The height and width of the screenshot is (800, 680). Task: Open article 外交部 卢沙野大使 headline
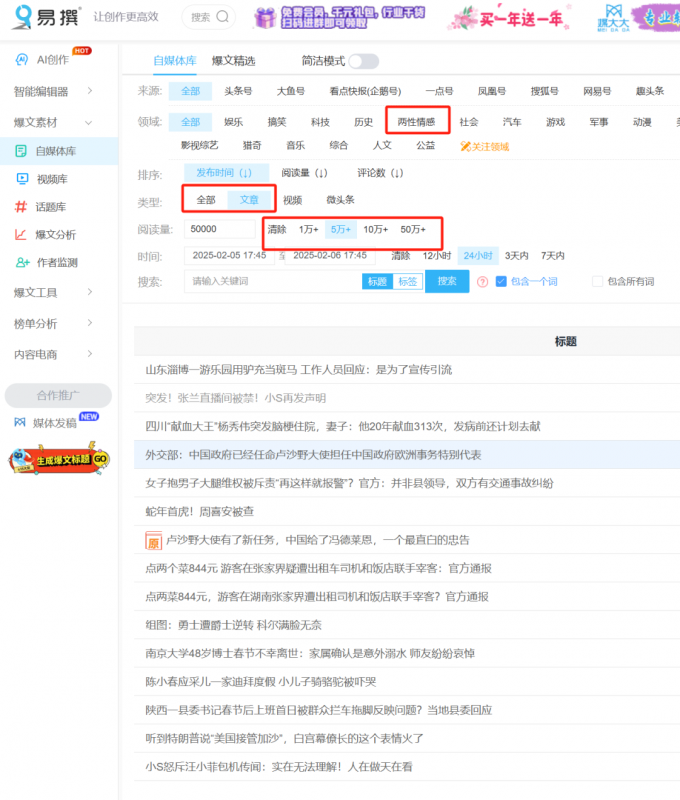[313, 455]
